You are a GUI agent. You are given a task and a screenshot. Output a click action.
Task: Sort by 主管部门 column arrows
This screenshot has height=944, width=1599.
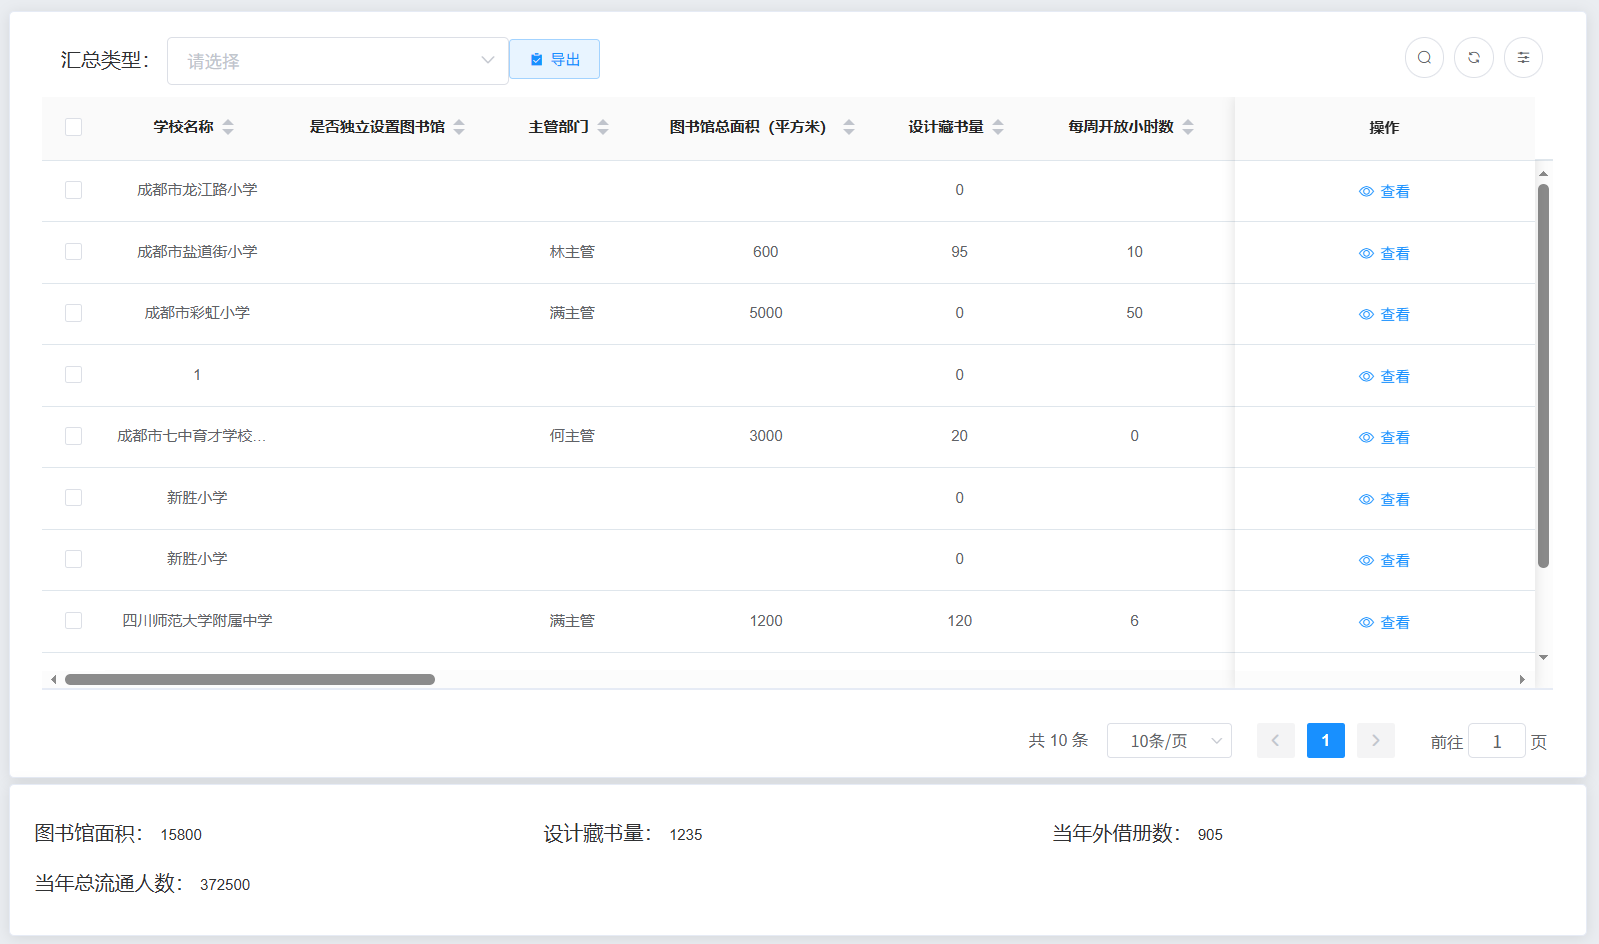(603, 127)
